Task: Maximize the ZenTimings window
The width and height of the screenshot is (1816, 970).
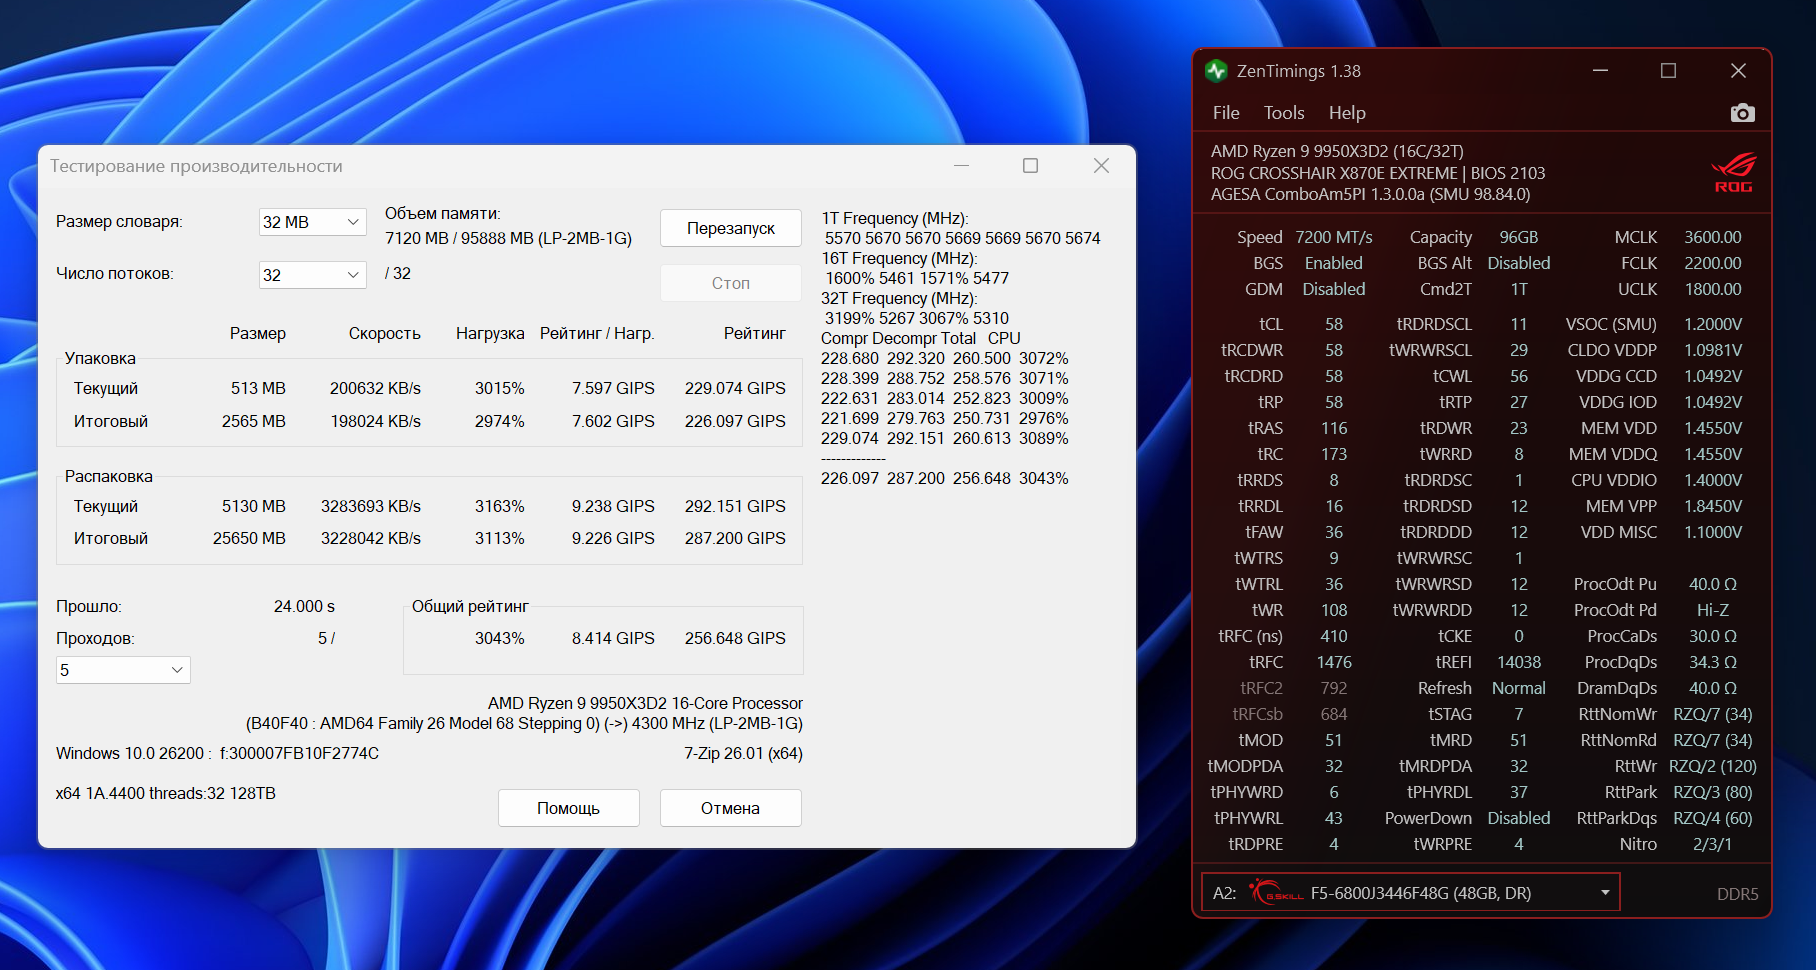Action: click(1668, 71)
